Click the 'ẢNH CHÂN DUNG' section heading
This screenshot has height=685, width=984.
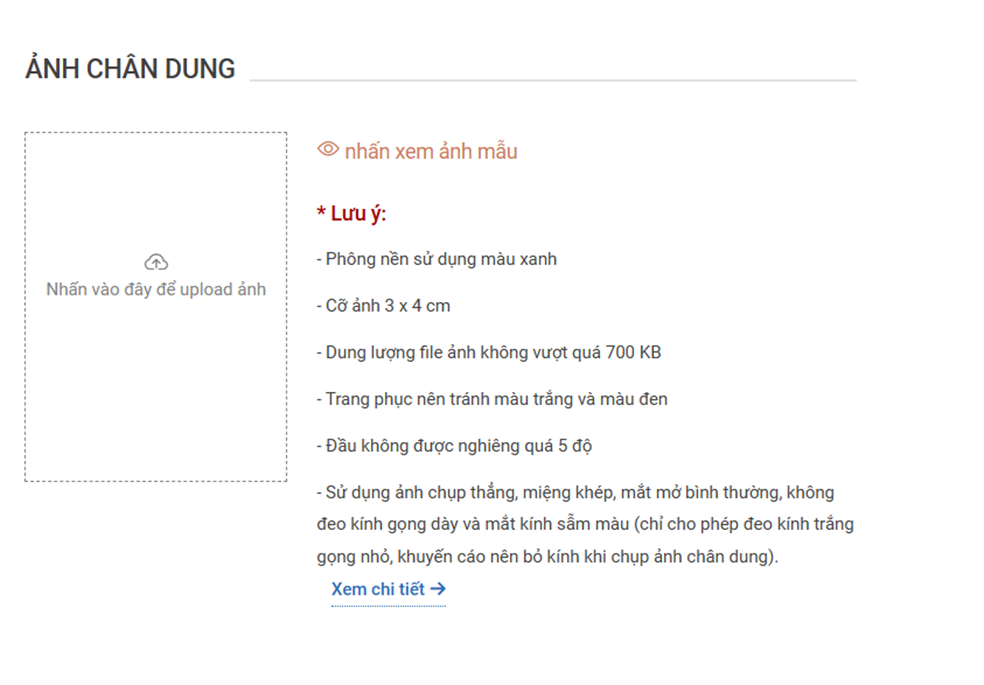(x=130, y=69)
